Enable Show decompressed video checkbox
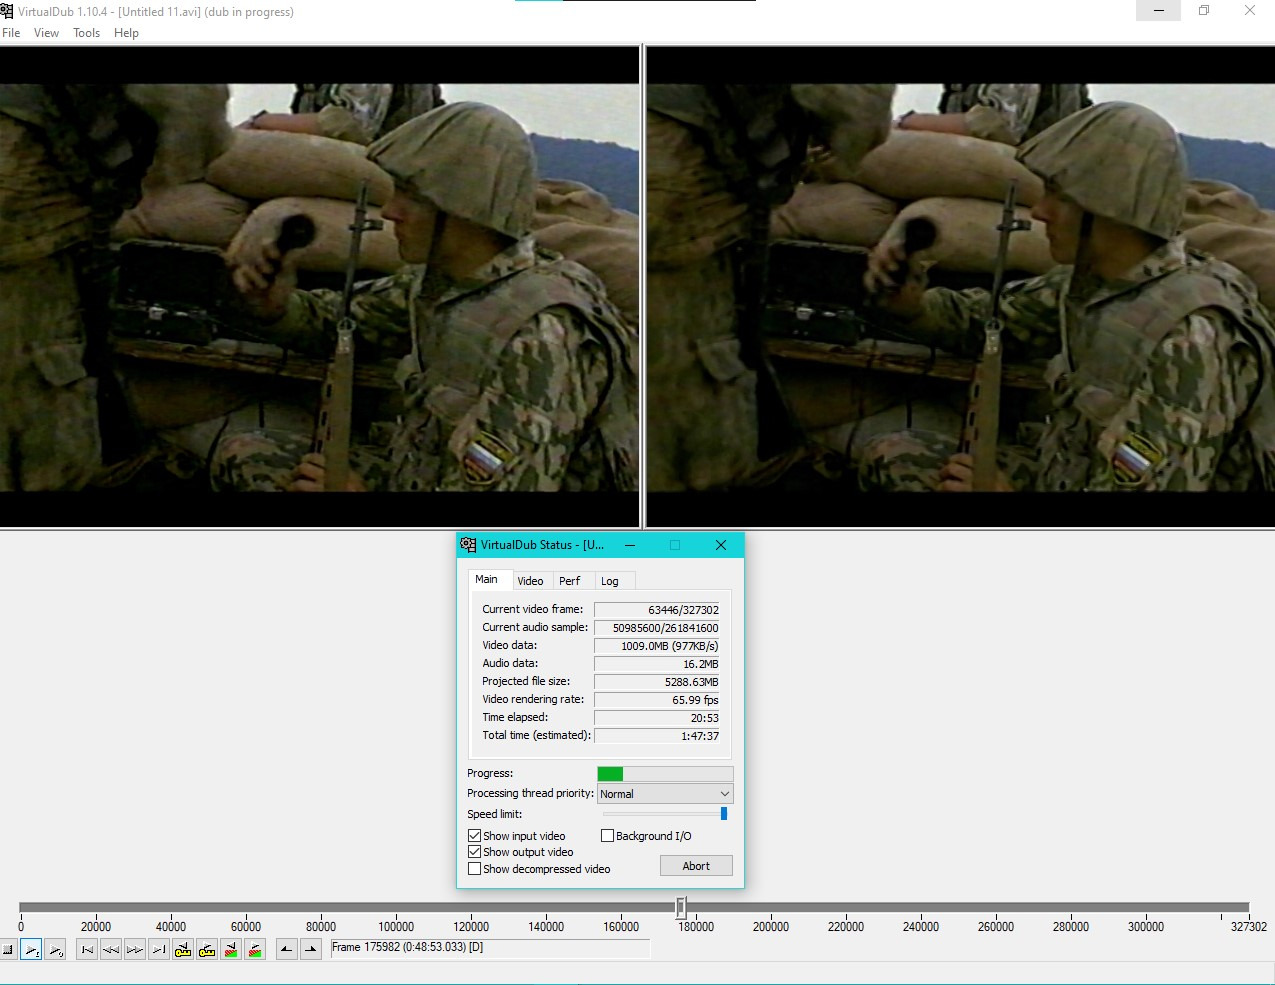This screenshot has height=985, width=1275. (x=475, y=869)
